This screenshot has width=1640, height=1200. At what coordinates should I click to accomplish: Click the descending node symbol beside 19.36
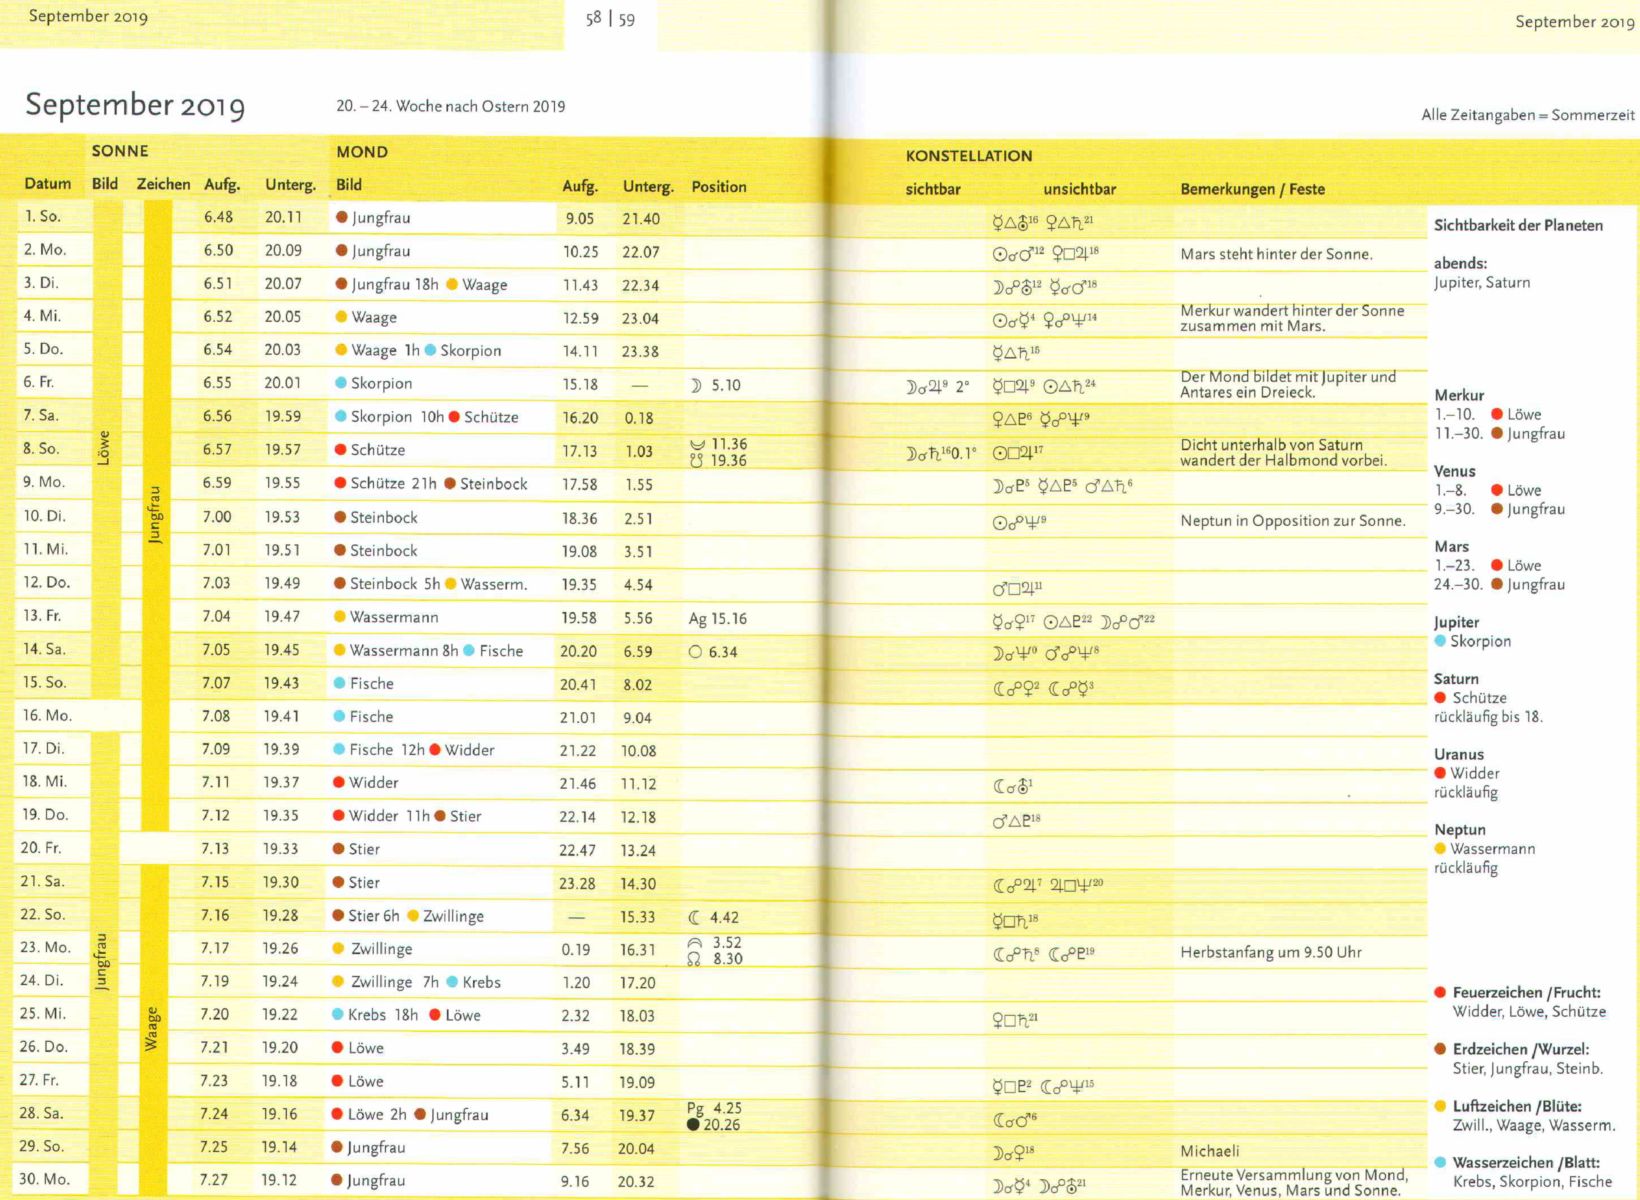tap(696, 461)
